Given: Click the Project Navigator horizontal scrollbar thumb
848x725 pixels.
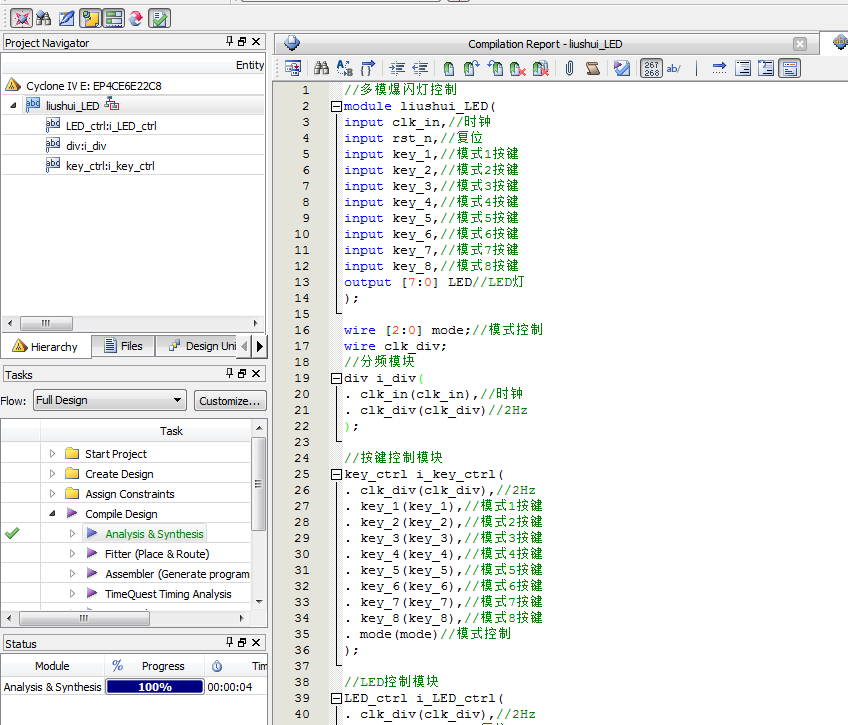Looking at the screenshot, I should [46, 323].
